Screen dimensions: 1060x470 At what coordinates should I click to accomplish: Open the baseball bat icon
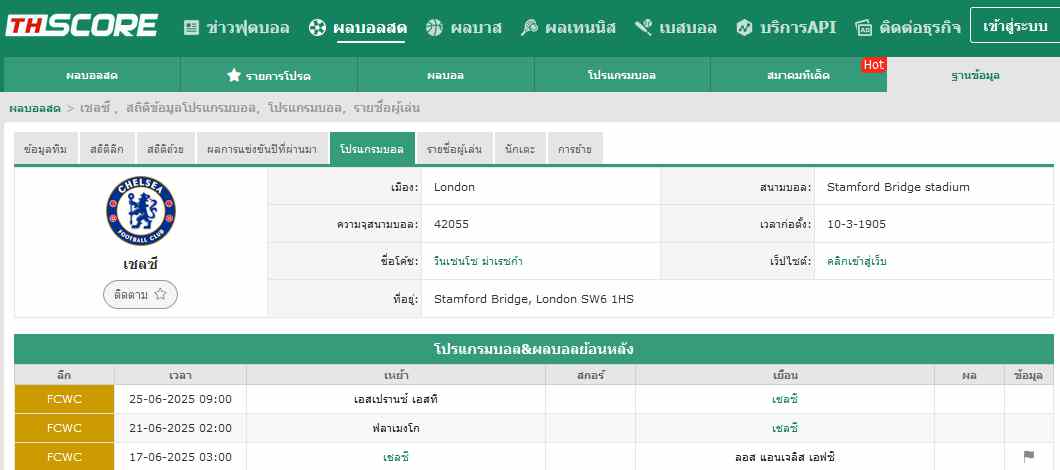(x=643, y=28)
